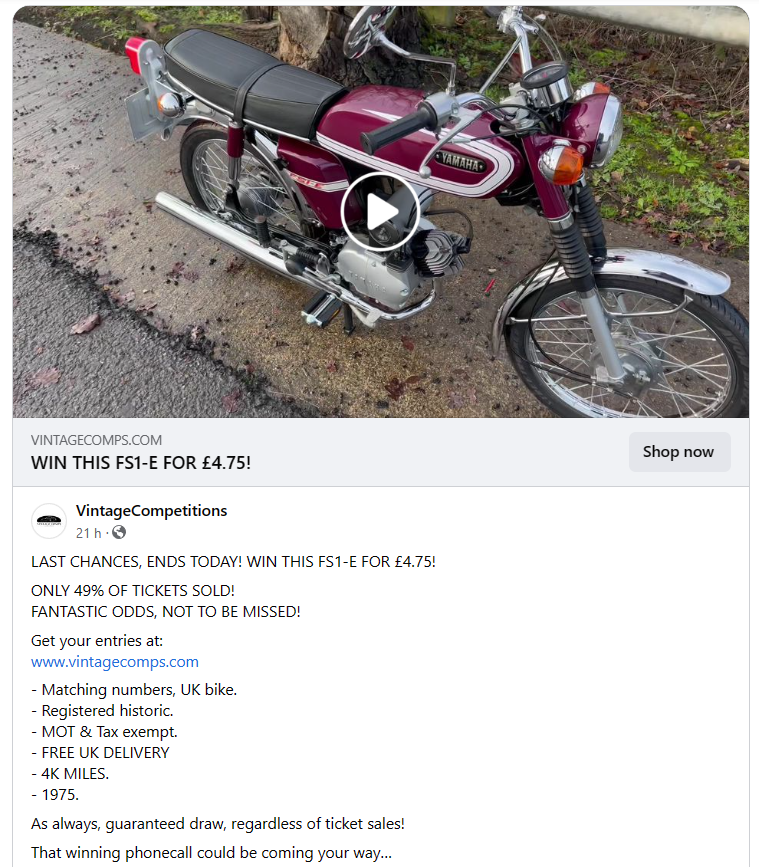The image size is (759, 867).
Task: Click the VINTAGECOMPS.COM domain label
Action: coord(96,440)
